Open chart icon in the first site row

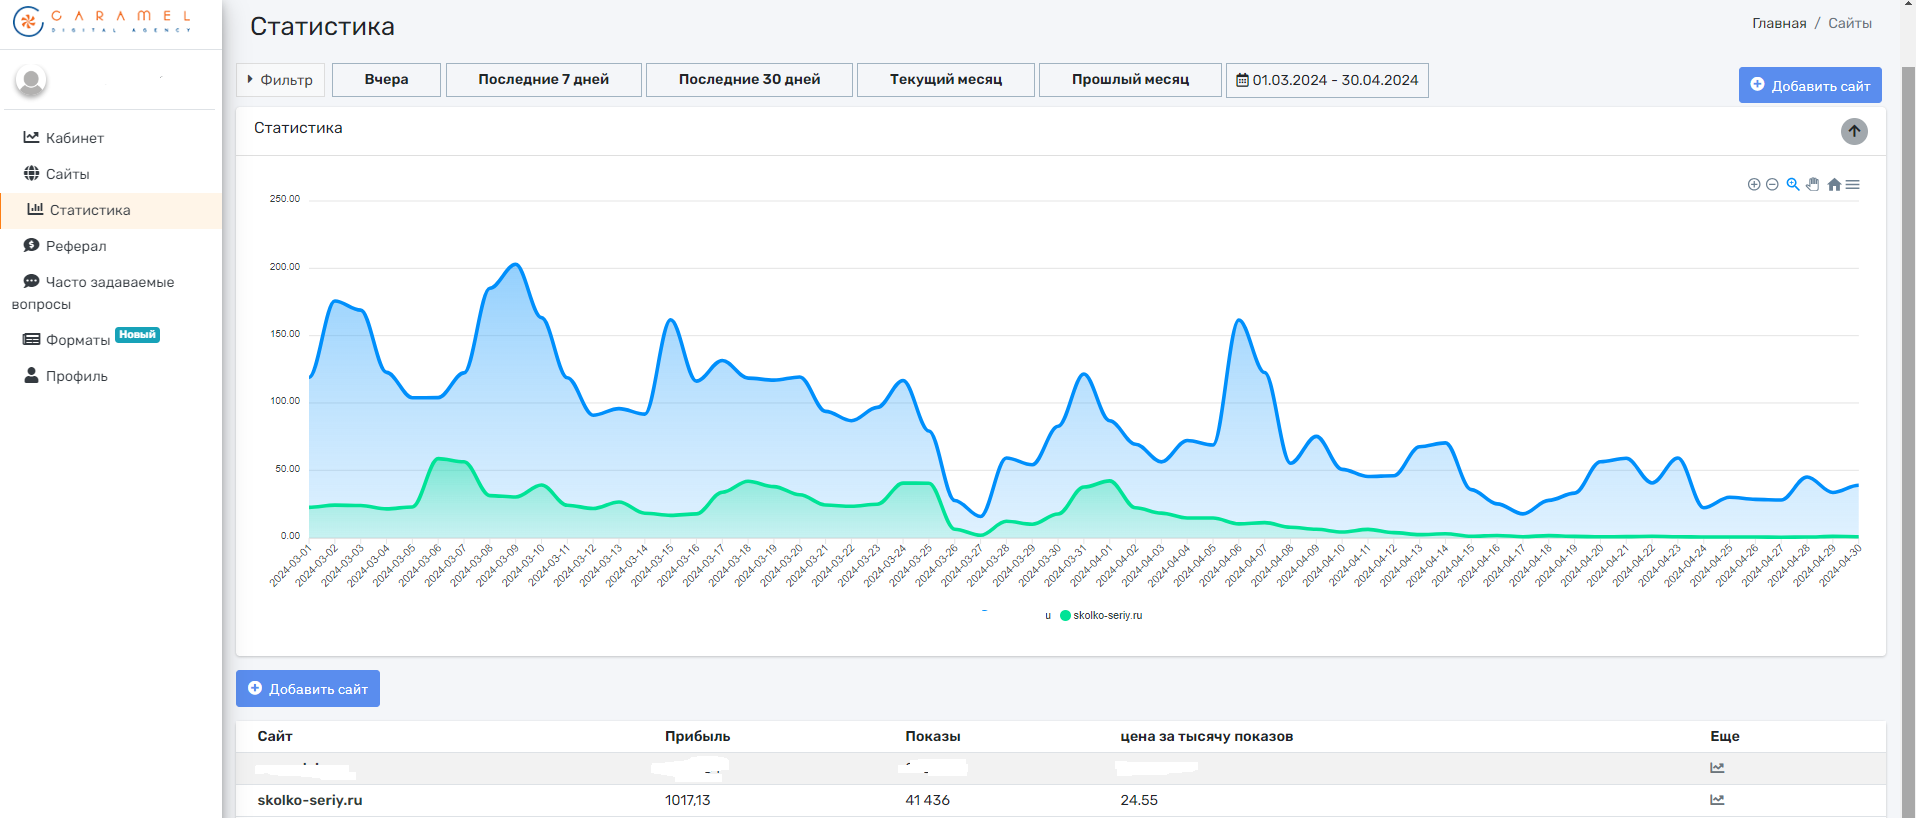click(x=1717, y=767)
